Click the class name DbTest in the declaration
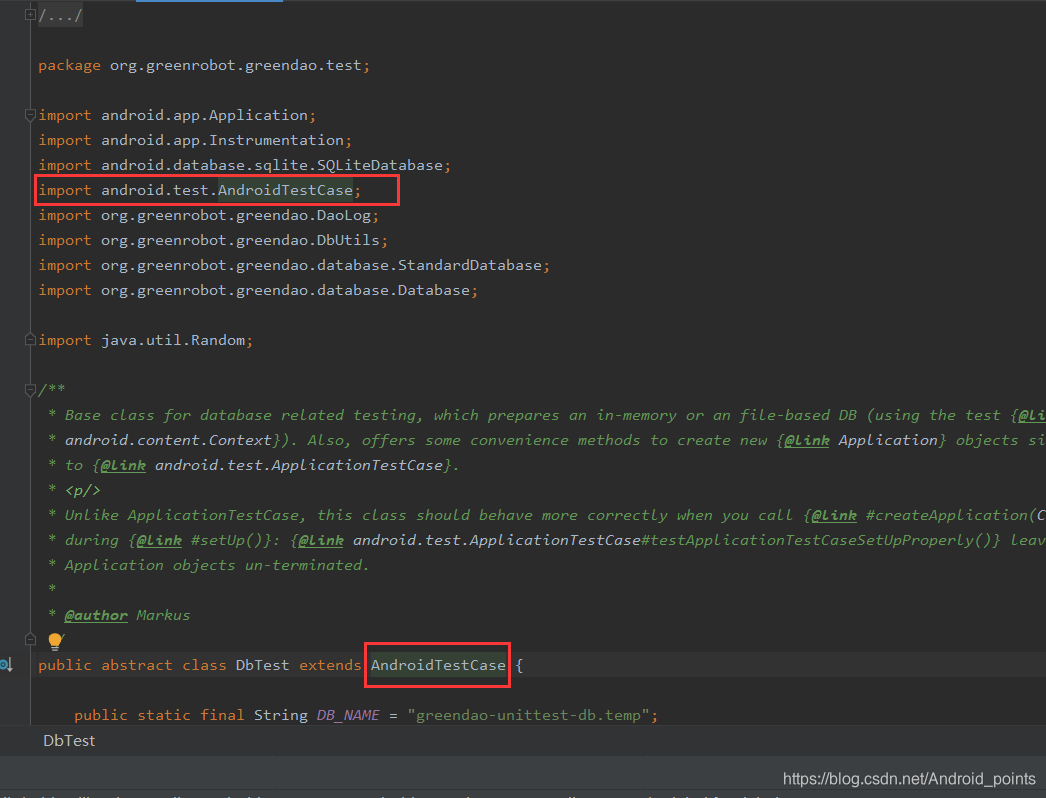This screenshot has height=798, width=1046. point(263,665)
